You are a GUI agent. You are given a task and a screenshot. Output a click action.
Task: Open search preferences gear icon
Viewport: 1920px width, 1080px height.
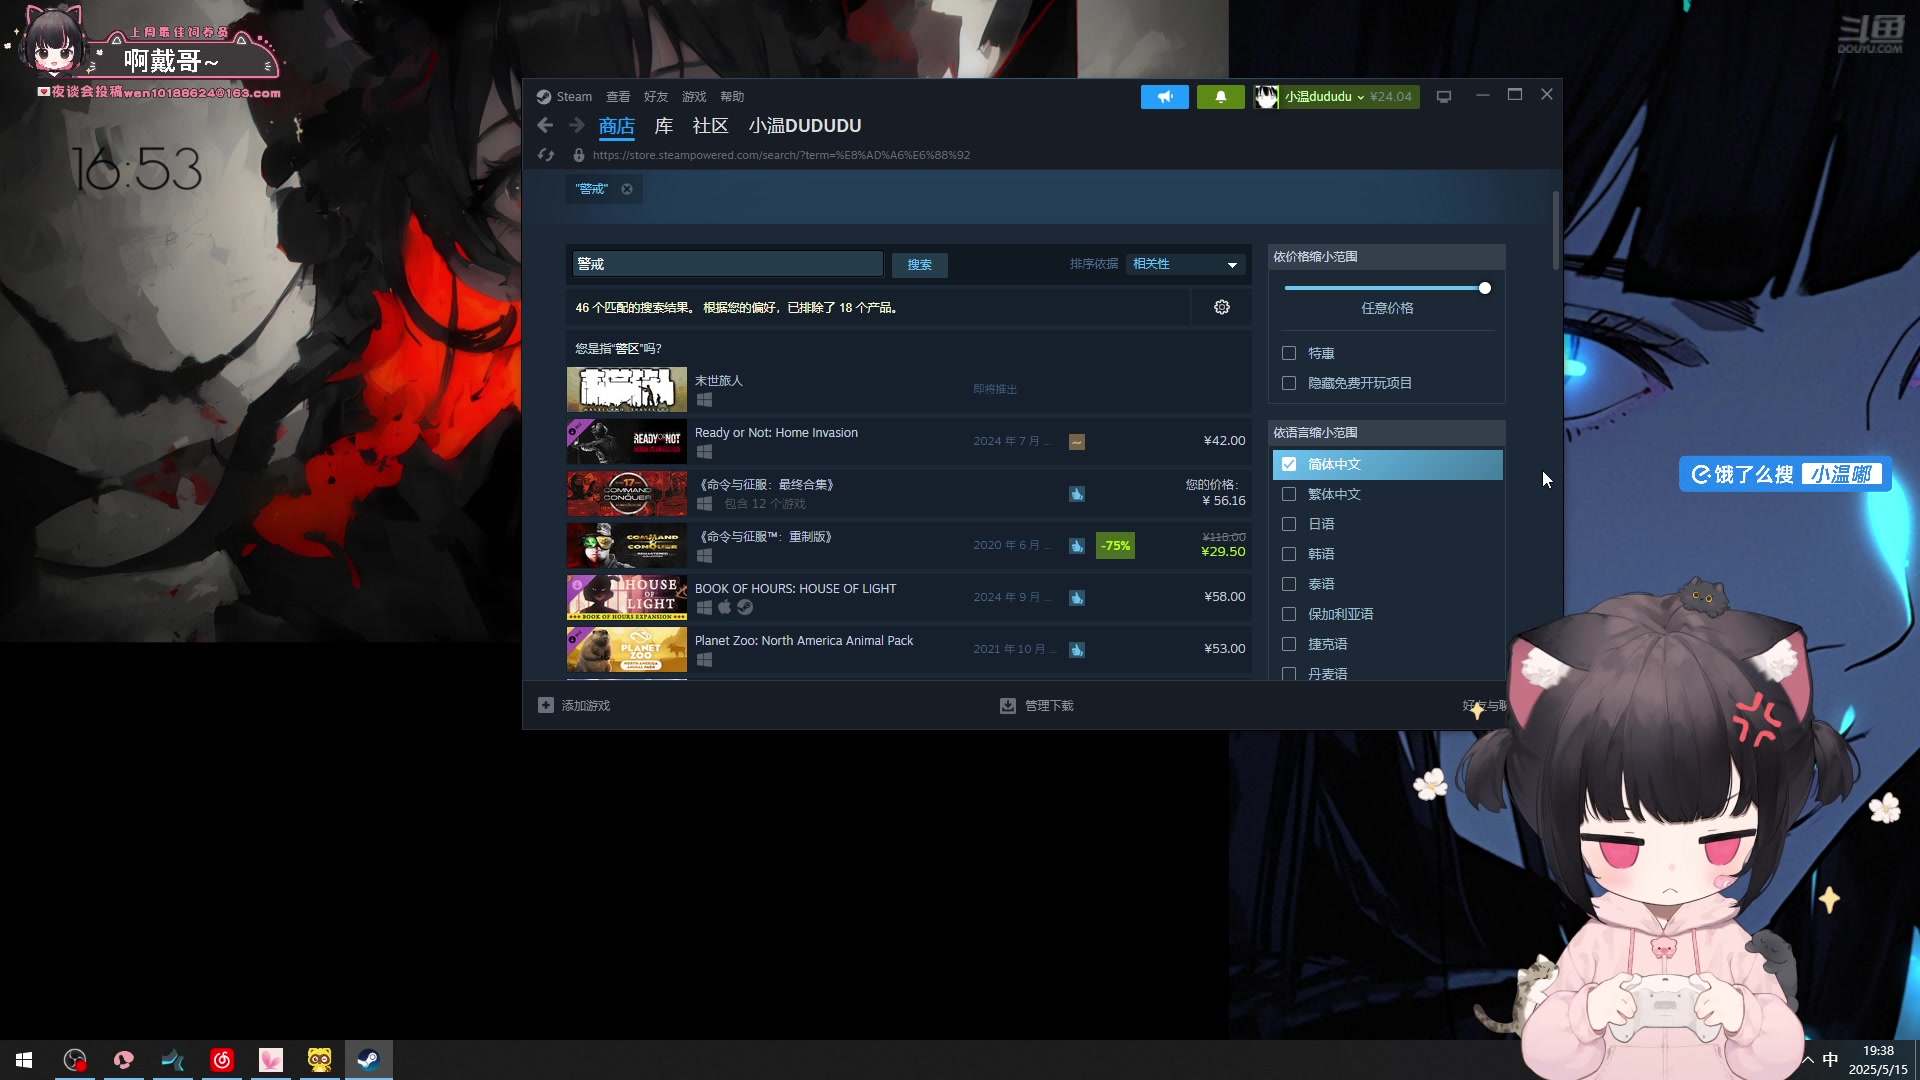click(1221, 307)
